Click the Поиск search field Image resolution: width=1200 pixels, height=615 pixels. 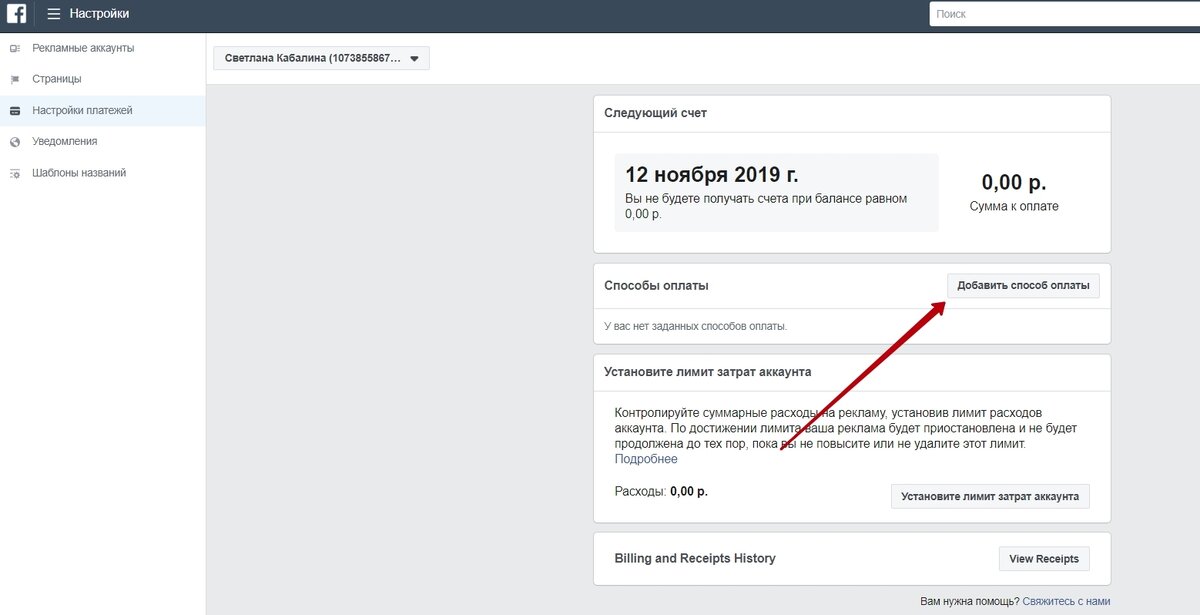pos(1064,14)
